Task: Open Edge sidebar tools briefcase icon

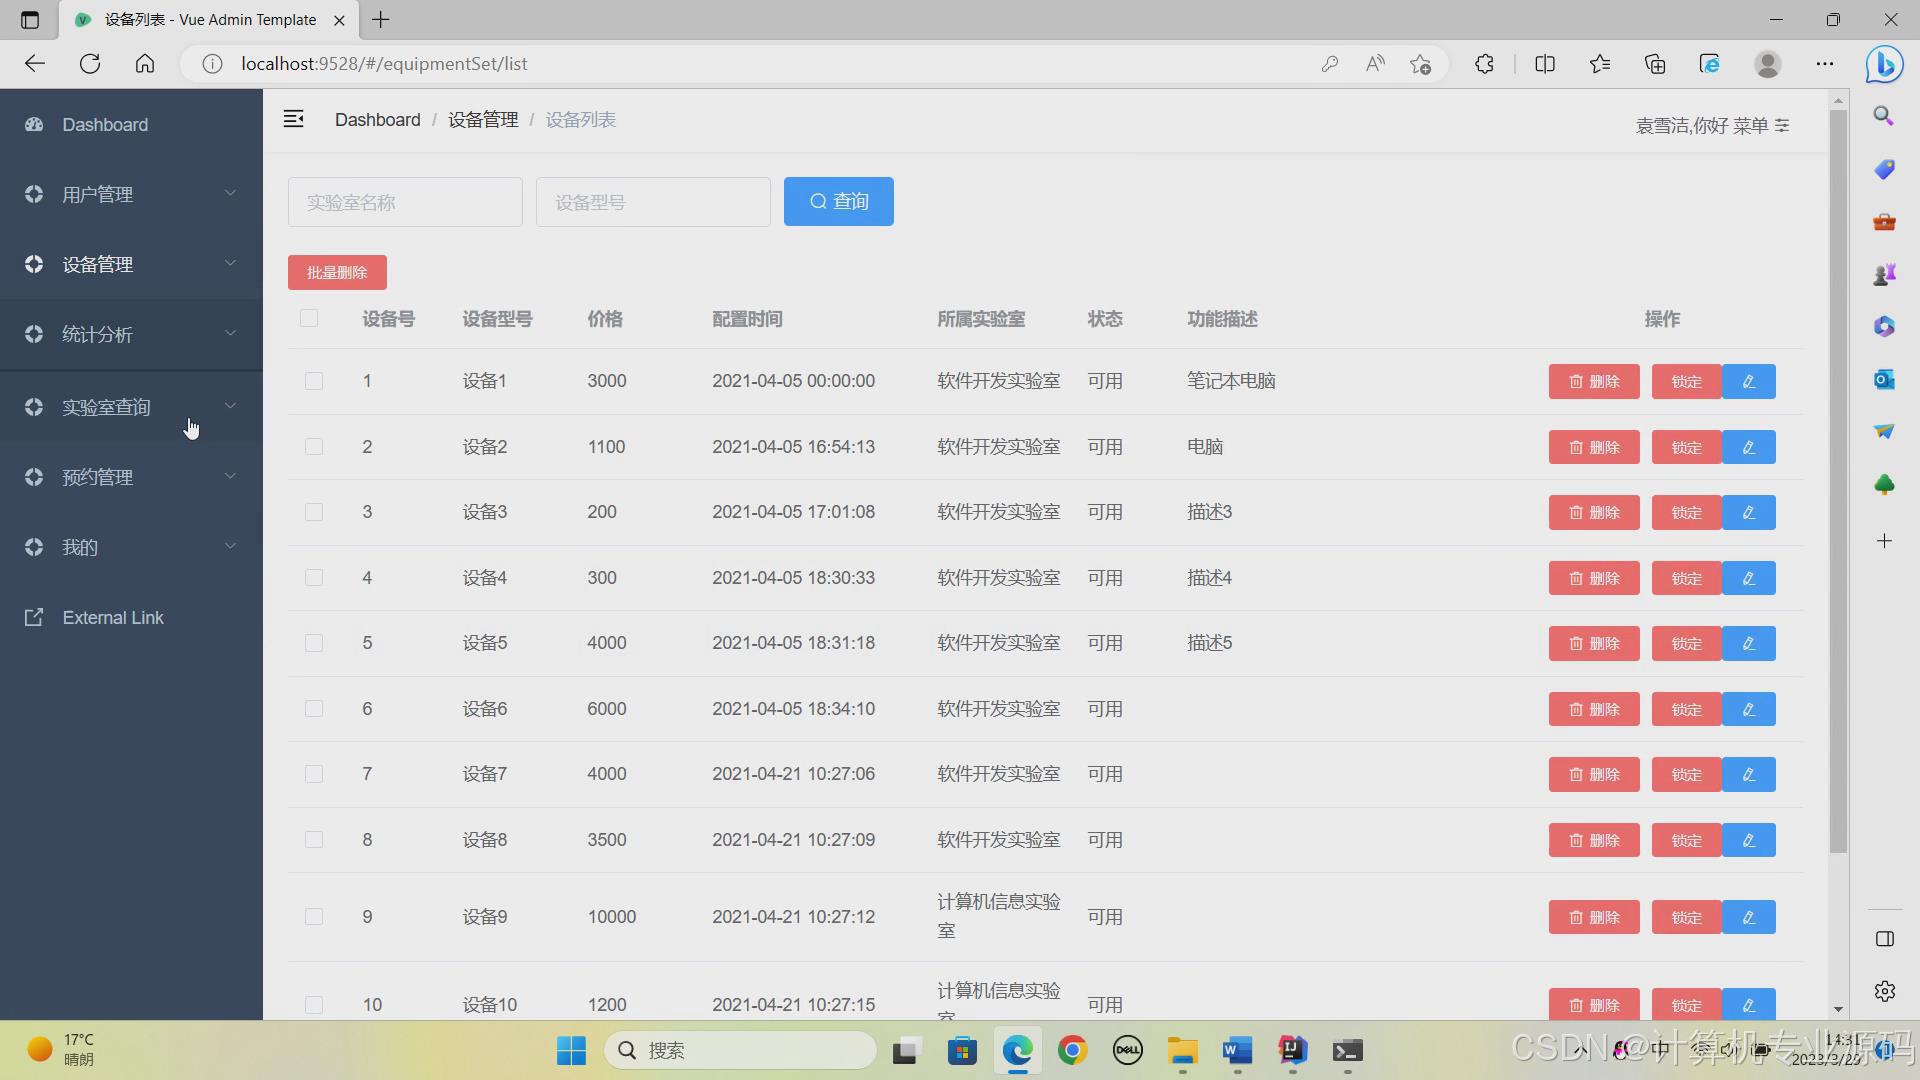Action: [x=1884, y=221]
